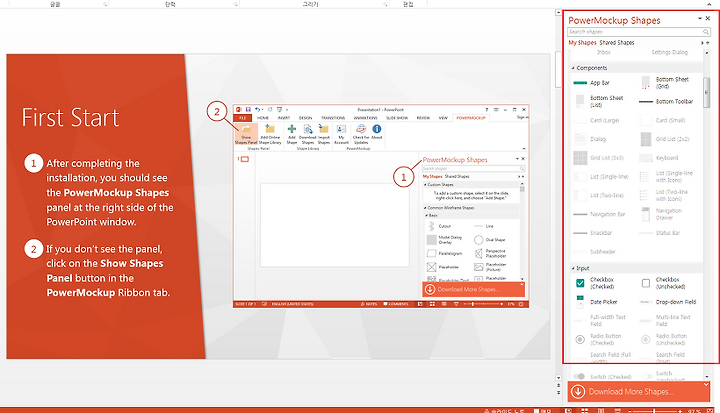
Task: Select the Checkbox (Checked) shape
Action: [x=595, y=283]
